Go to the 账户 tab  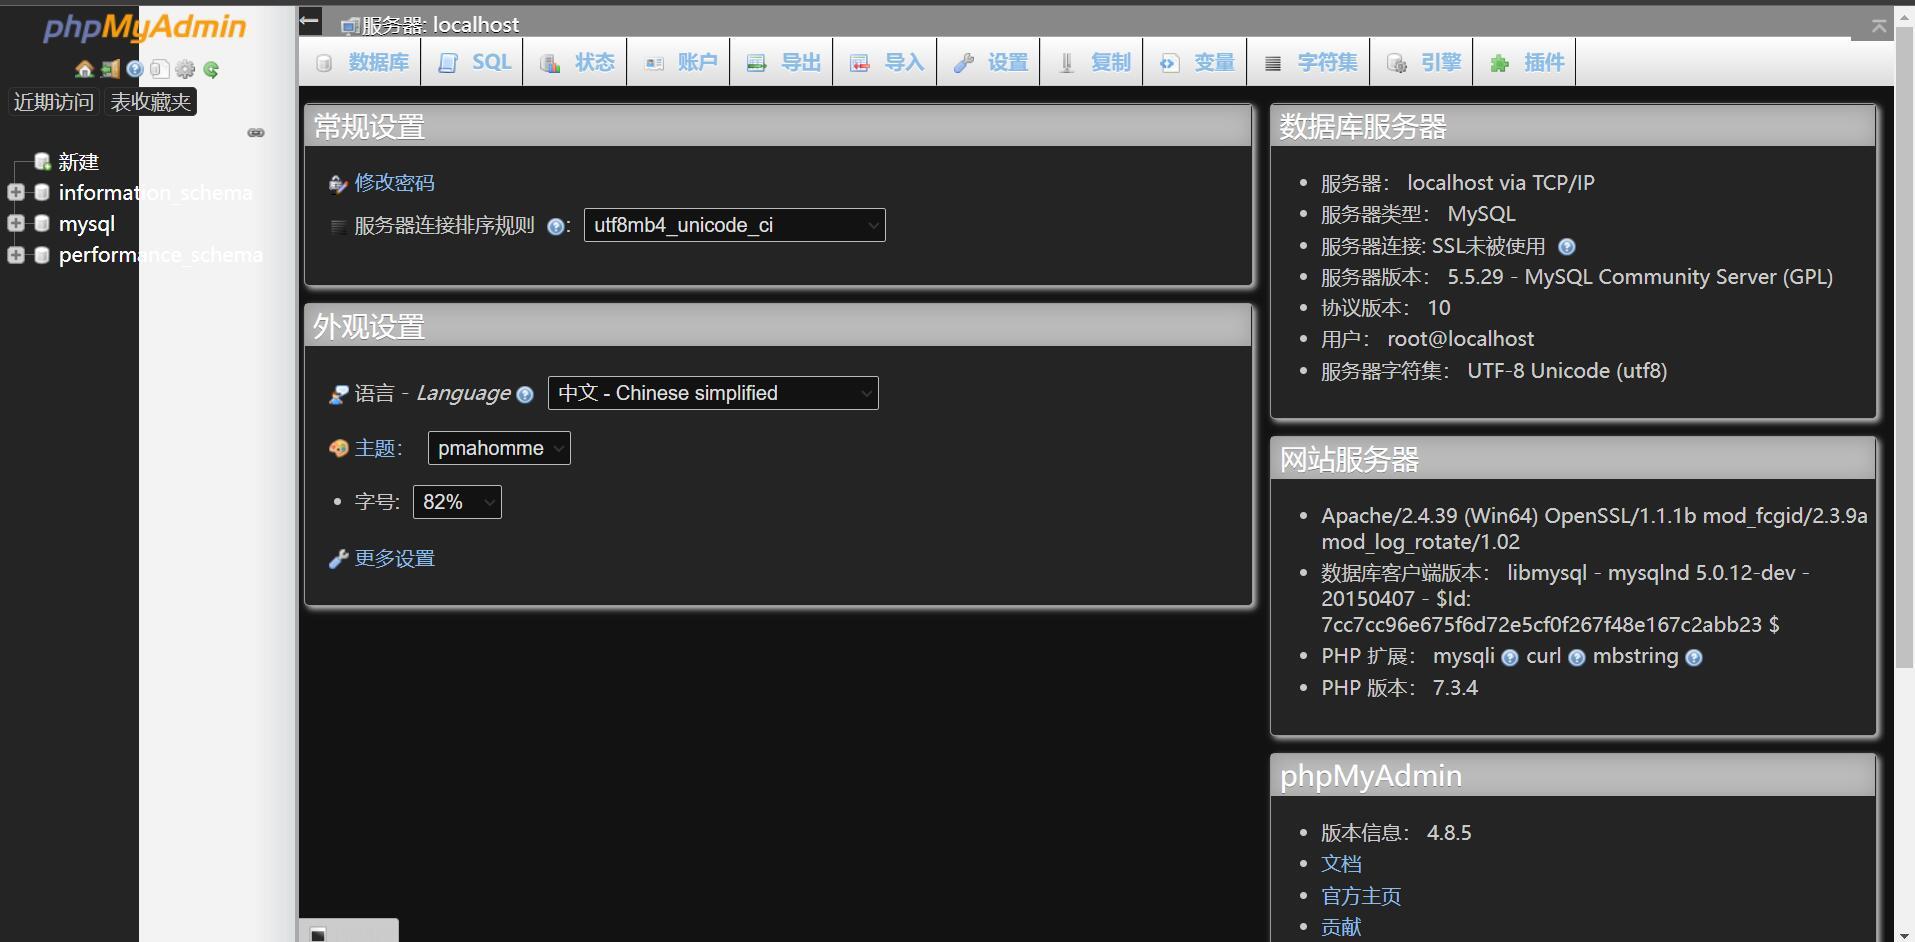(x=679, y=62)
